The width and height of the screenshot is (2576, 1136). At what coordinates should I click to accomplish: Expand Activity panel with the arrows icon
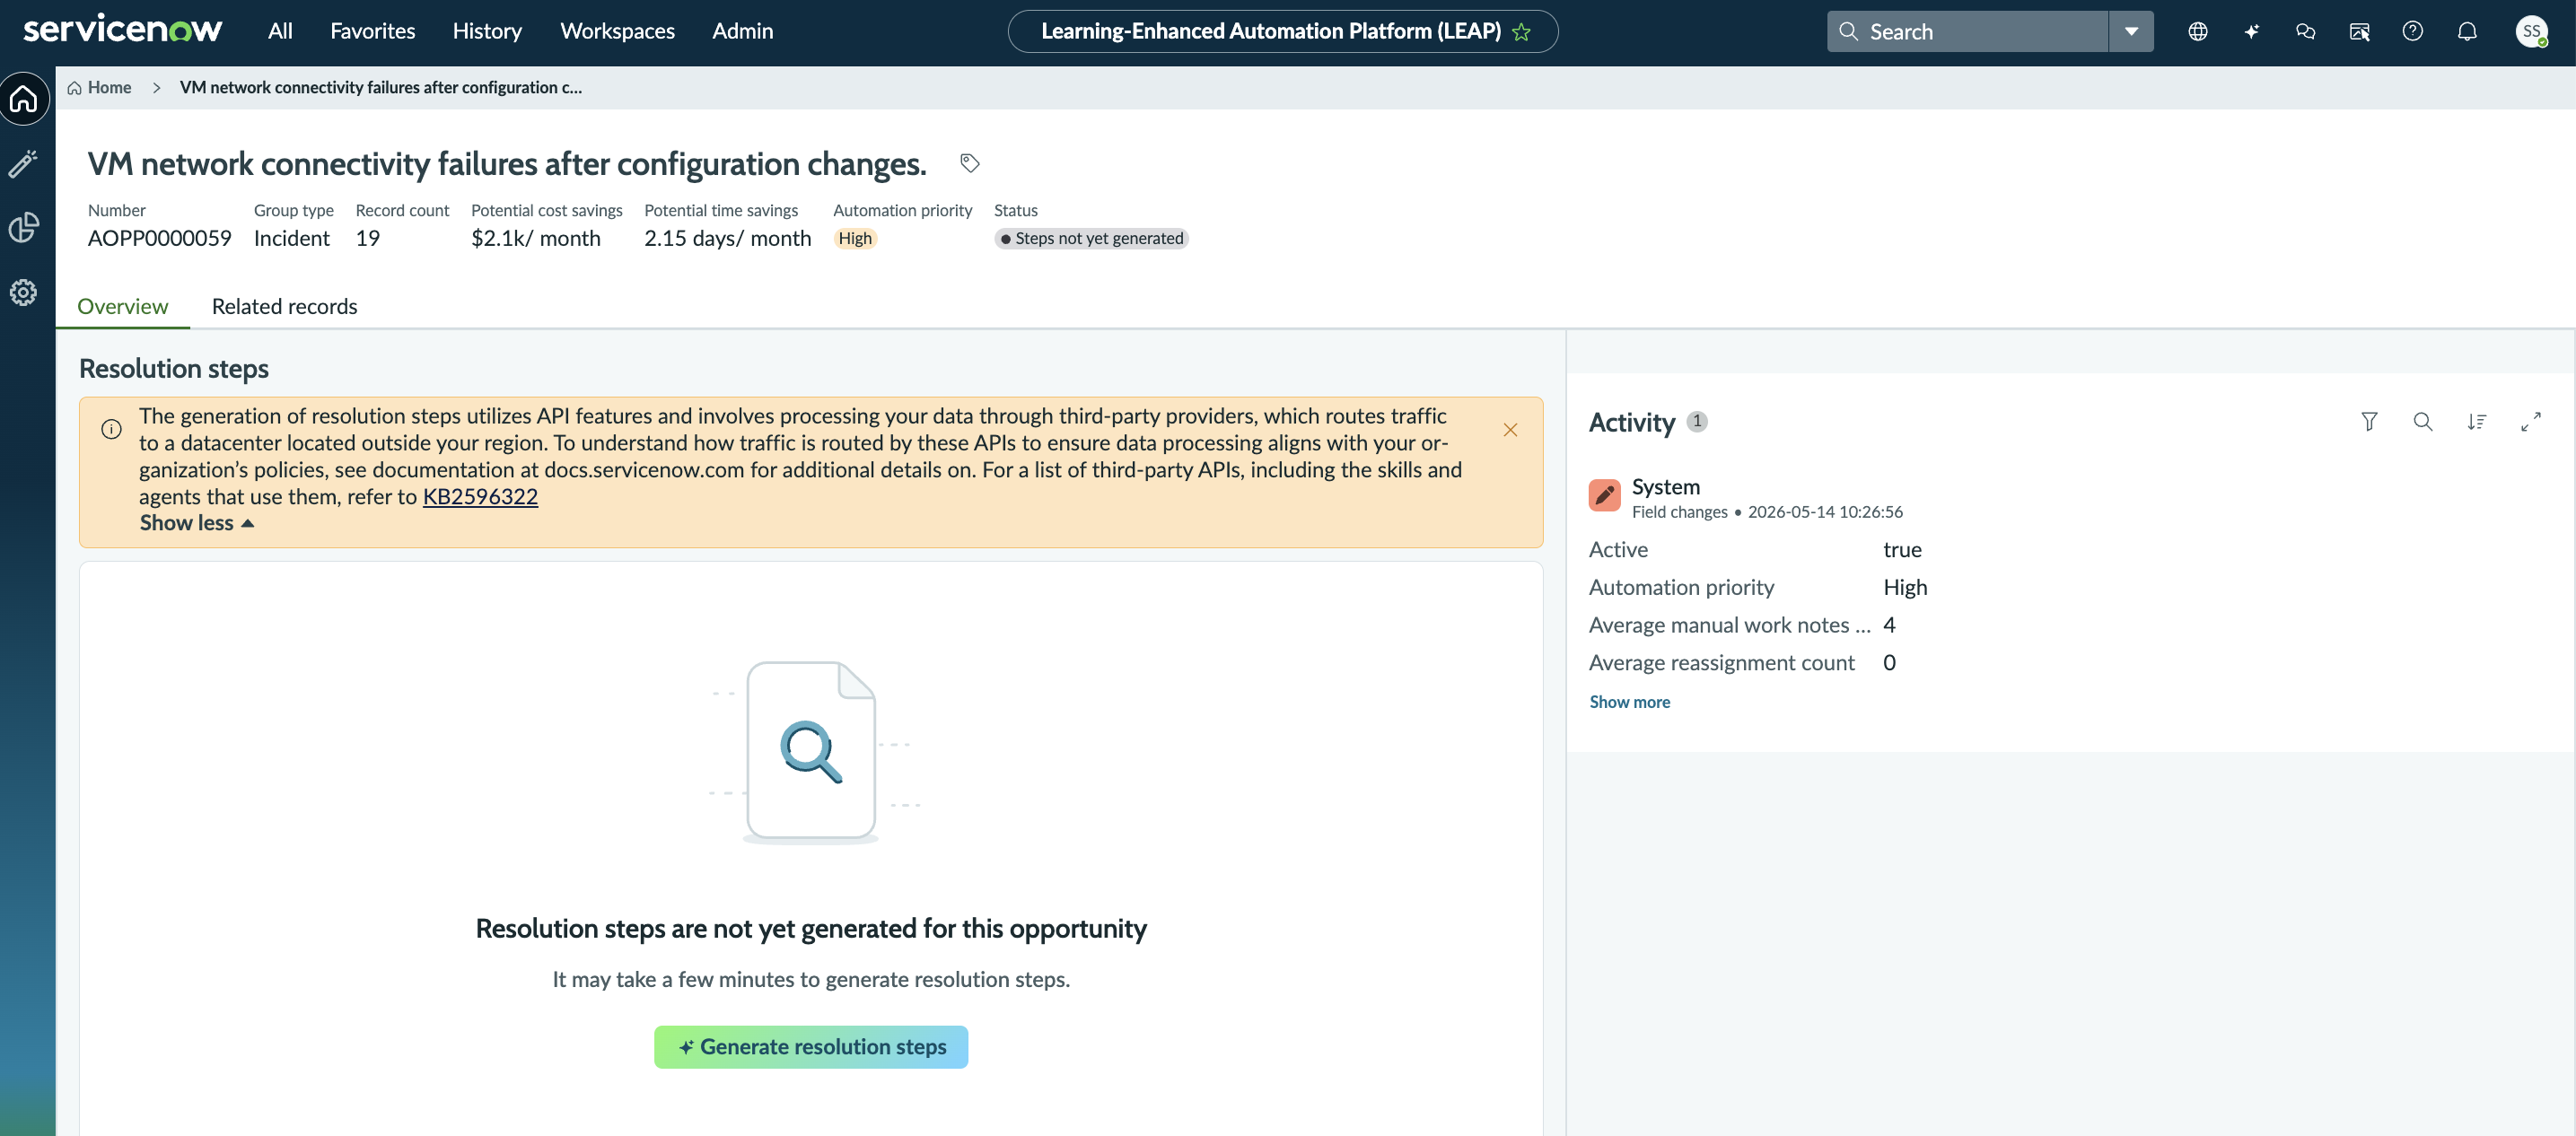[x=2531, y=422]
